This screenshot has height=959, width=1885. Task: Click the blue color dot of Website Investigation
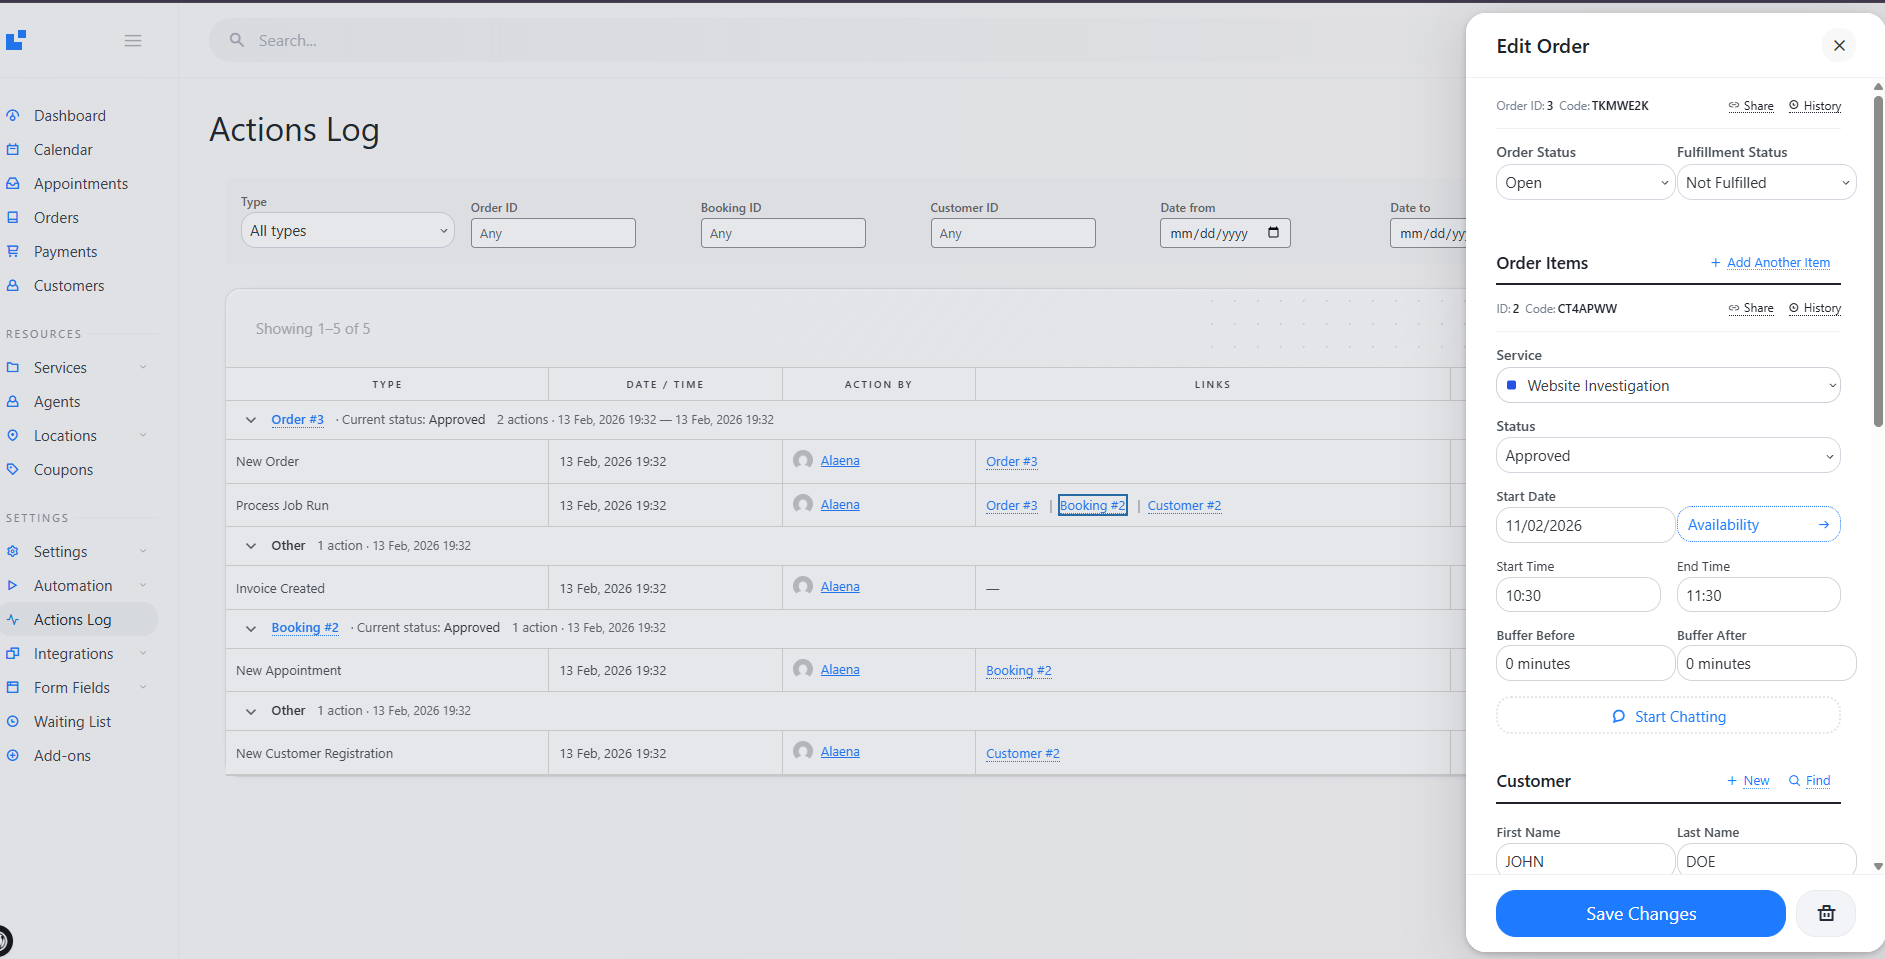tap(1511, 386)
